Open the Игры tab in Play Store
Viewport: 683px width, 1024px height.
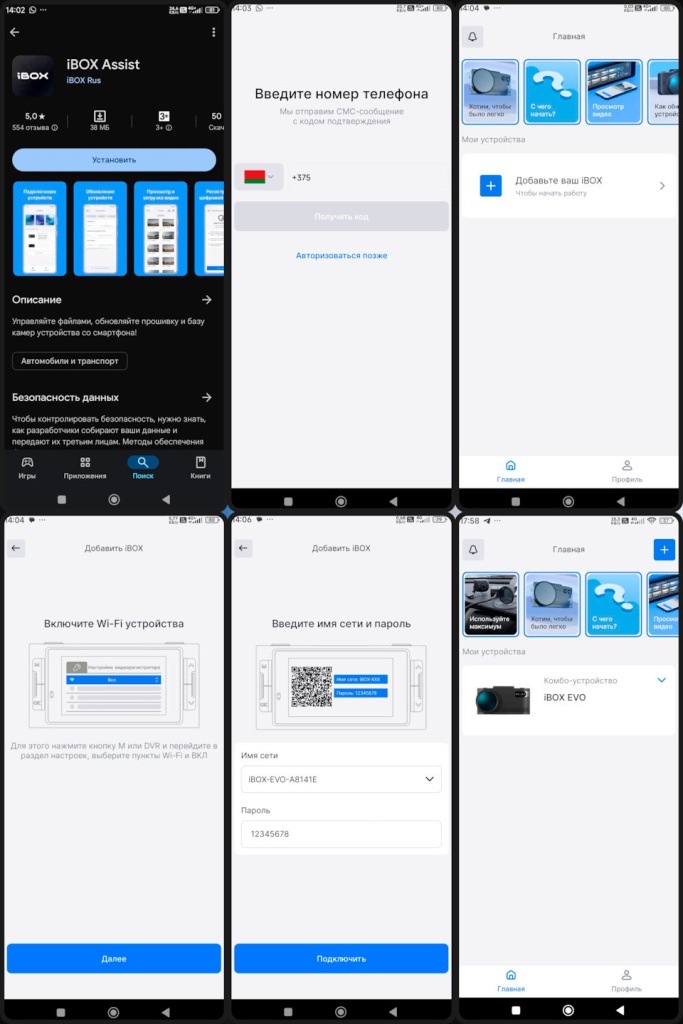click(x=27, y=468)
